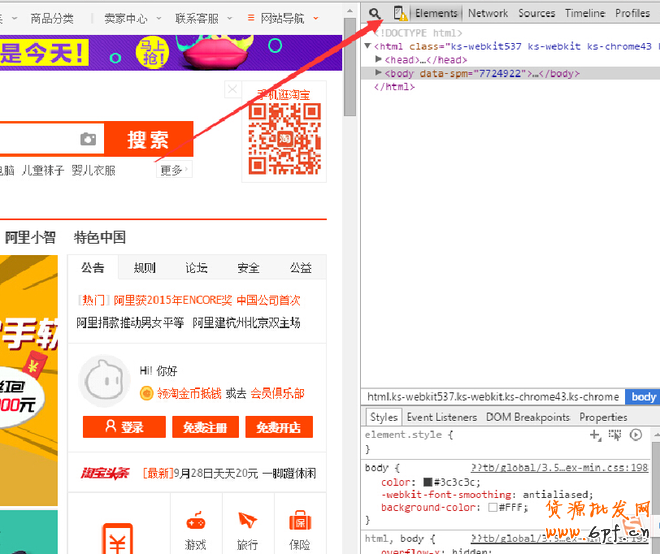The height and width of the screenshot is (554, 660).
Task: Click the 登录 login button
Action: [124, 427]
